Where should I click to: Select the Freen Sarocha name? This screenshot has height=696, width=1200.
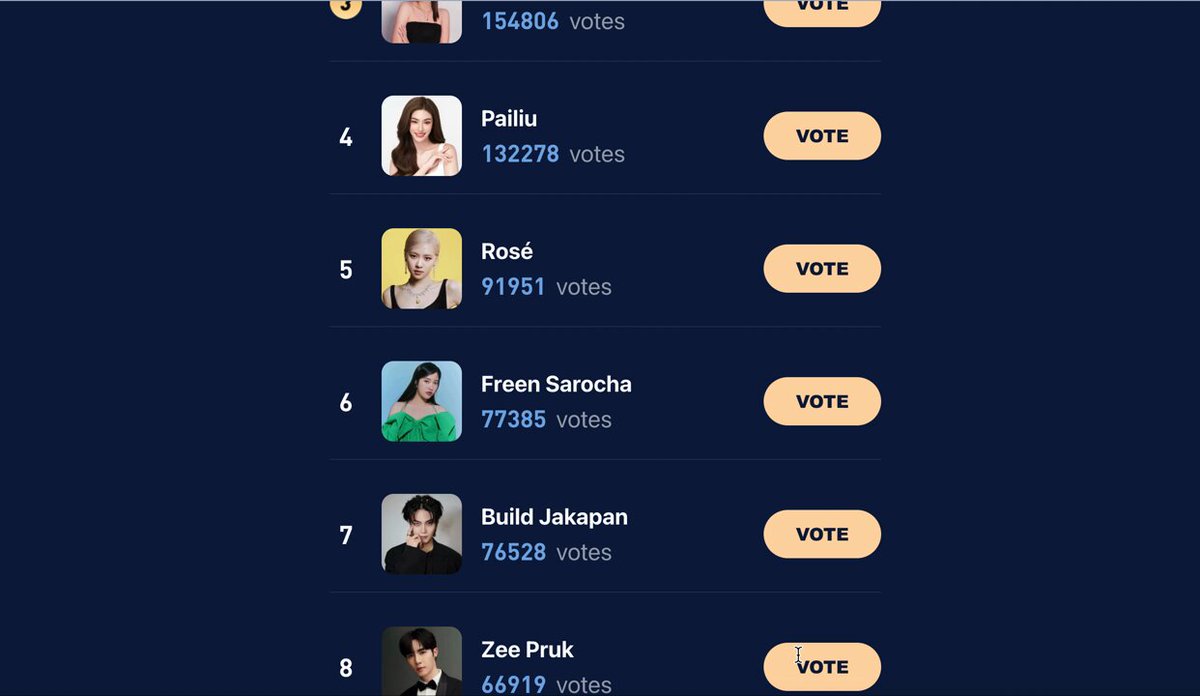556,384
